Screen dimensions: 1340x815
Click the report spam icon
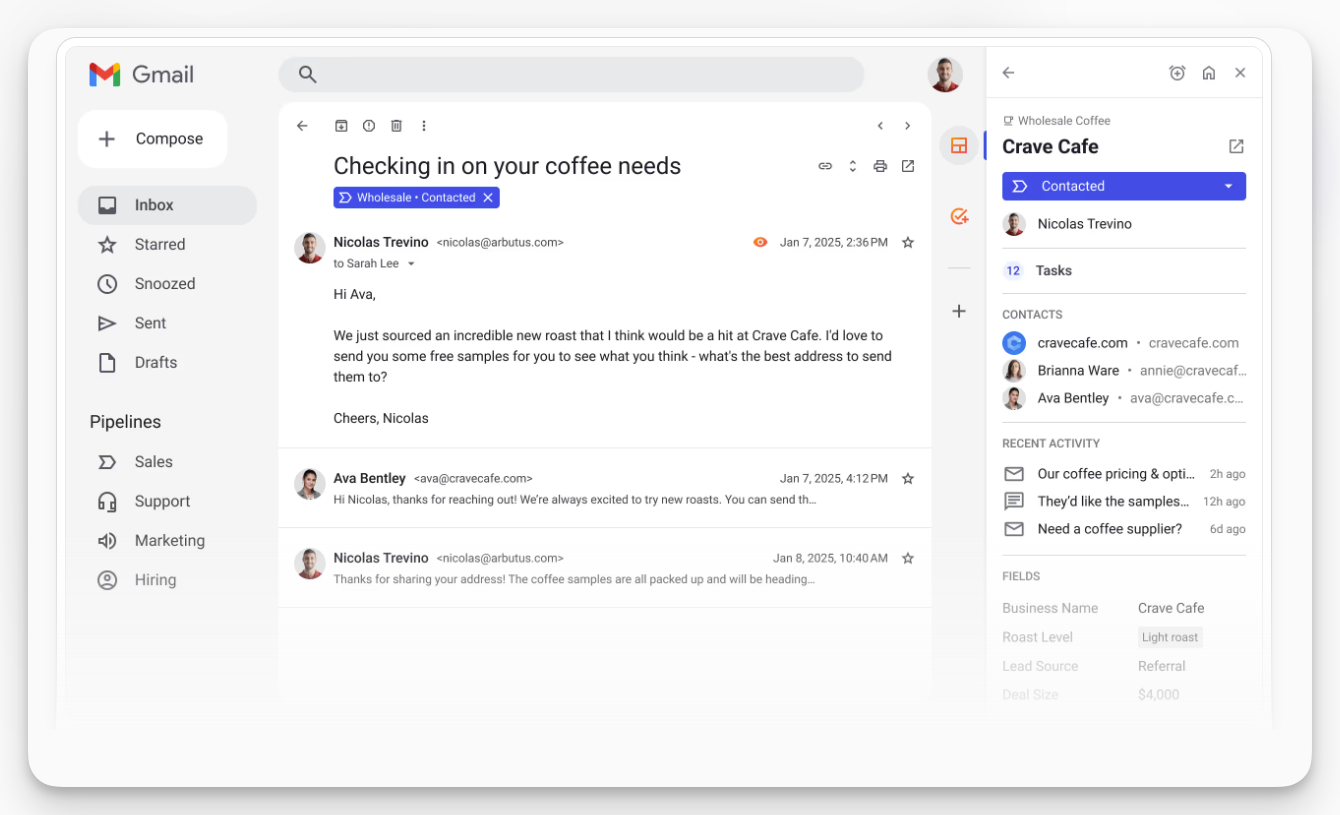pos(369,126)
